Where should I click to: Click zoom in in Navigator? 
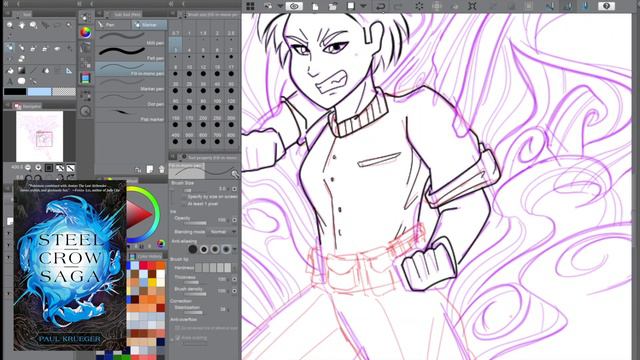38,168
